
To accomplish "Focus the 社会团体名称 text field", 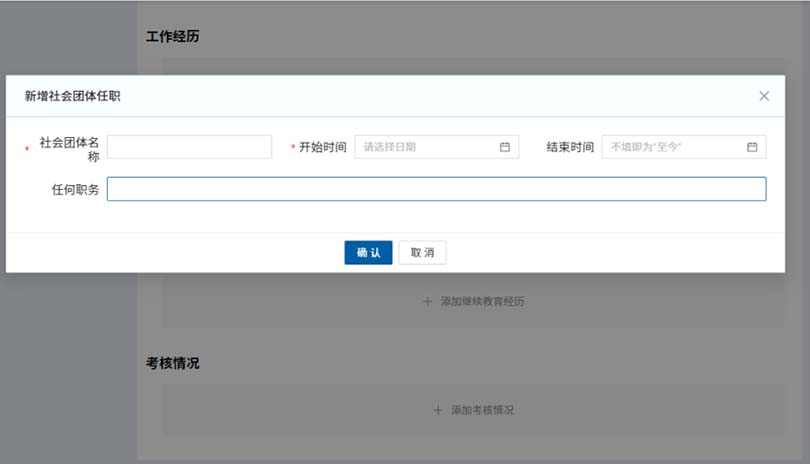I will pyautogui.click(x=189, y=147).
